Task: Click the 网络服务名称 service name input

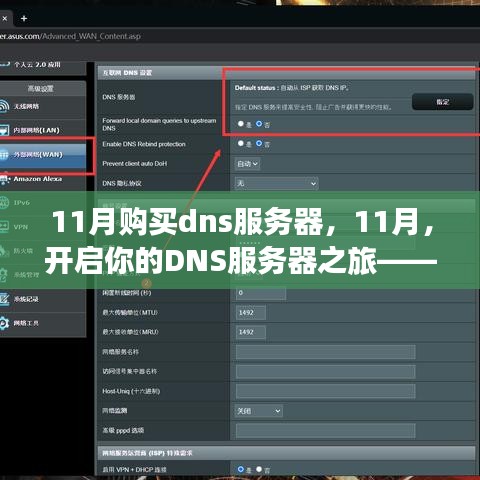Action: (x=326, y=352)
